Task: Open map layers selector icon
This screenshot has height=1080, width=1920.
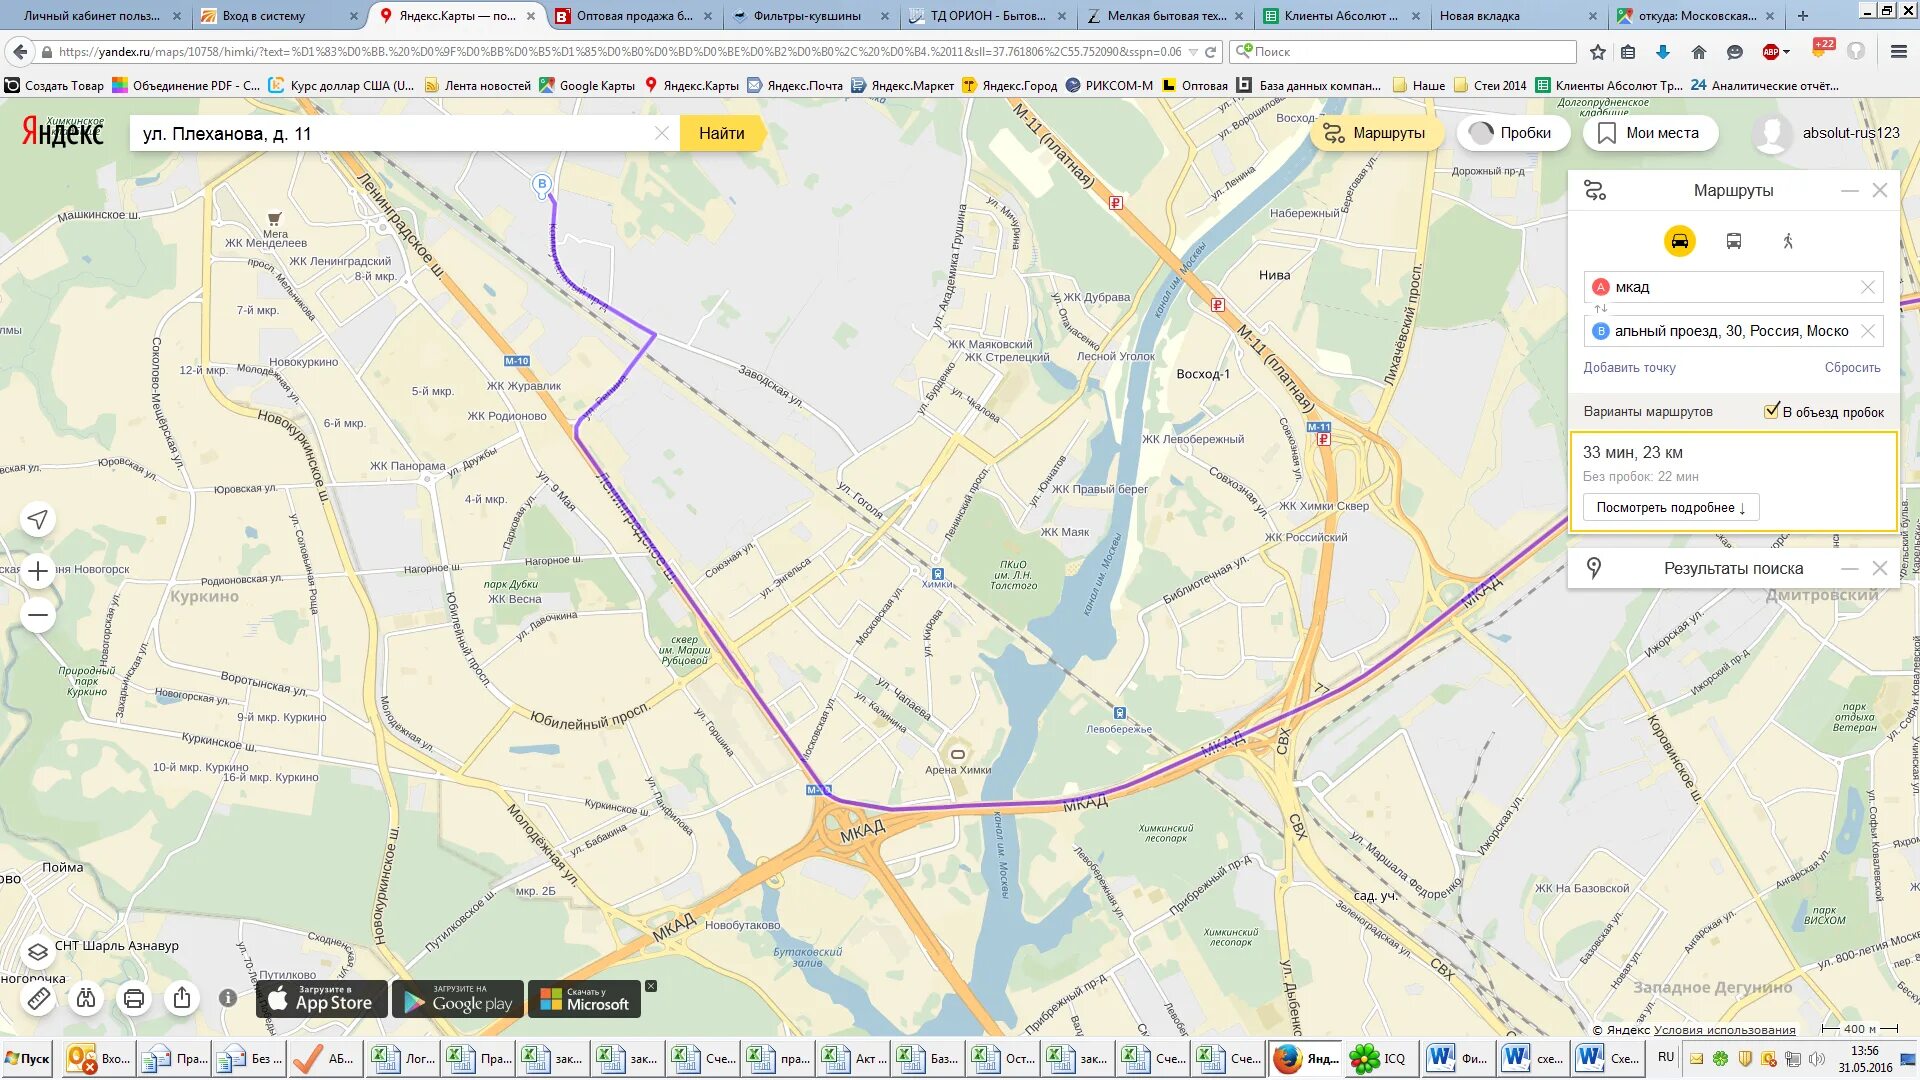Action: click(x=38, y=951)
